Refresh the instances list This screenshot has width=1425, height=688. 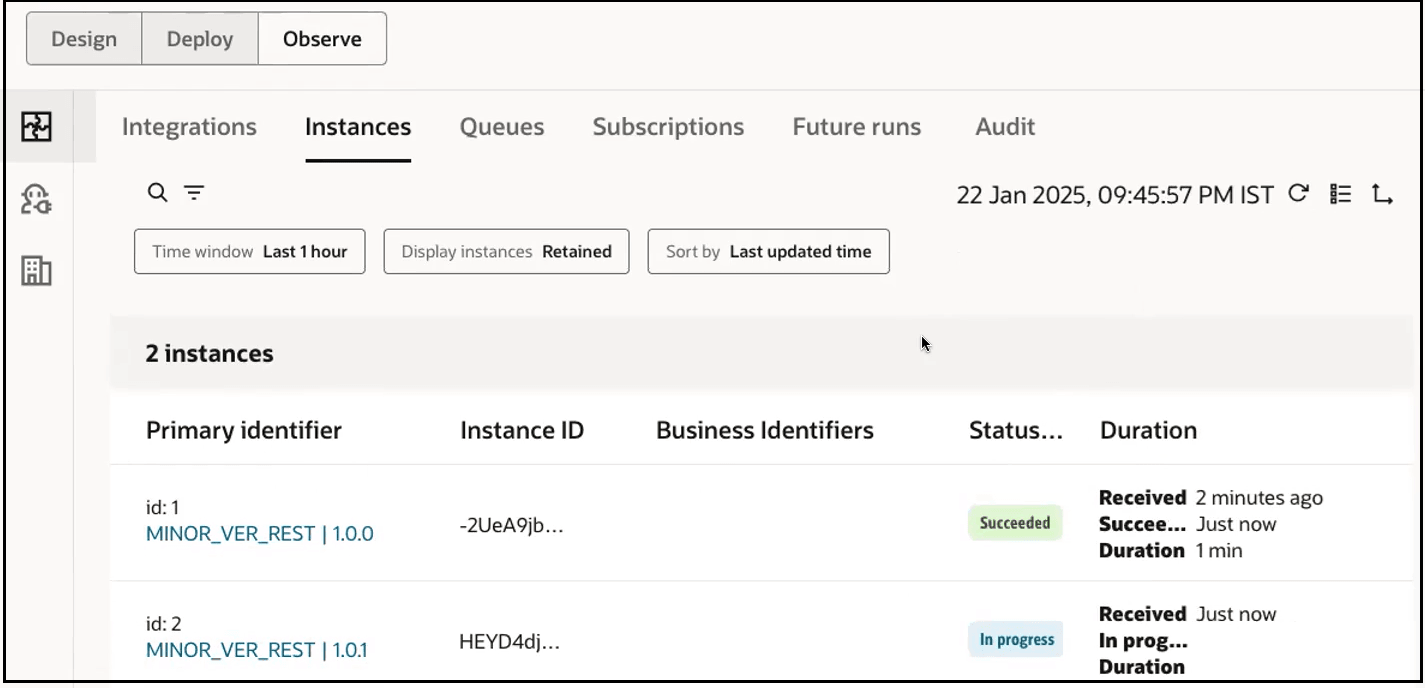tap(1298, 195)
